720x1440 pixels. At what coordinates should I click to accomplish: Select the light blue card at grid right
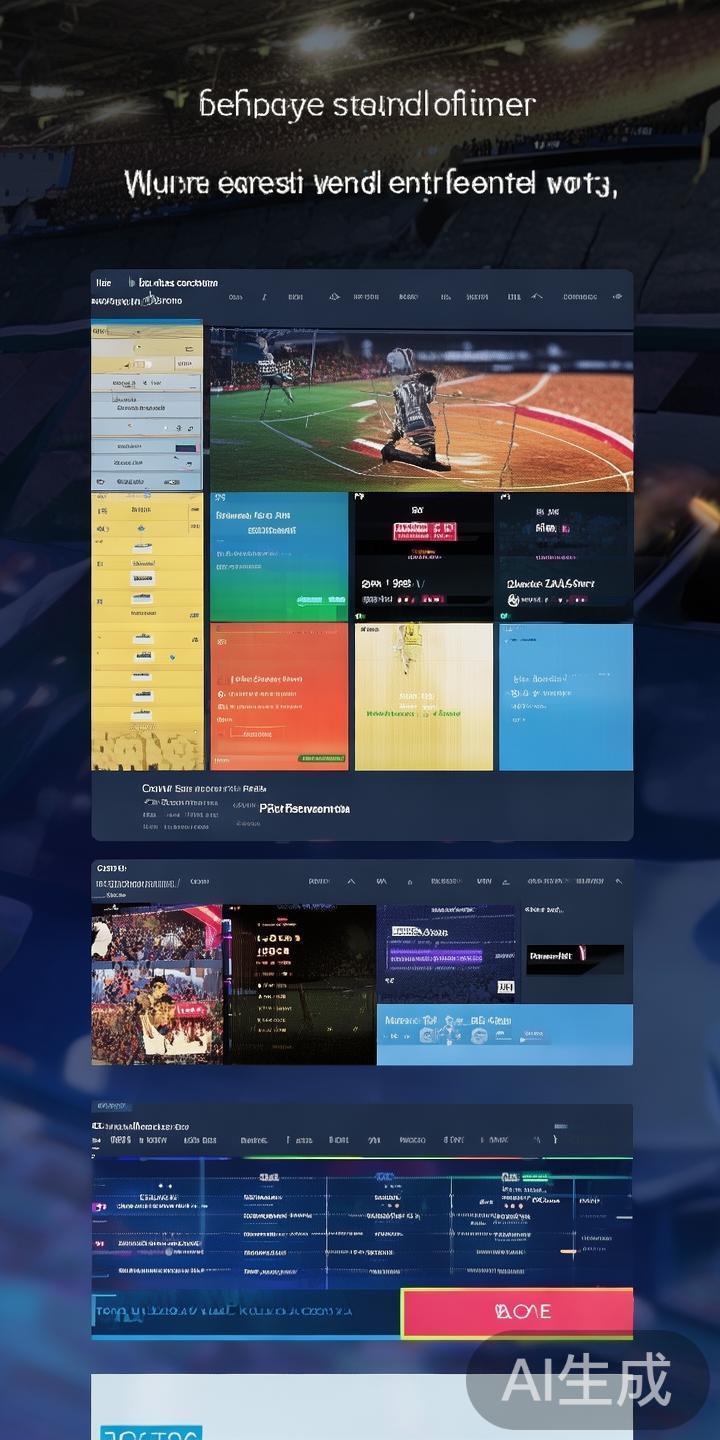pyautogui.click(x=565, y=697)
